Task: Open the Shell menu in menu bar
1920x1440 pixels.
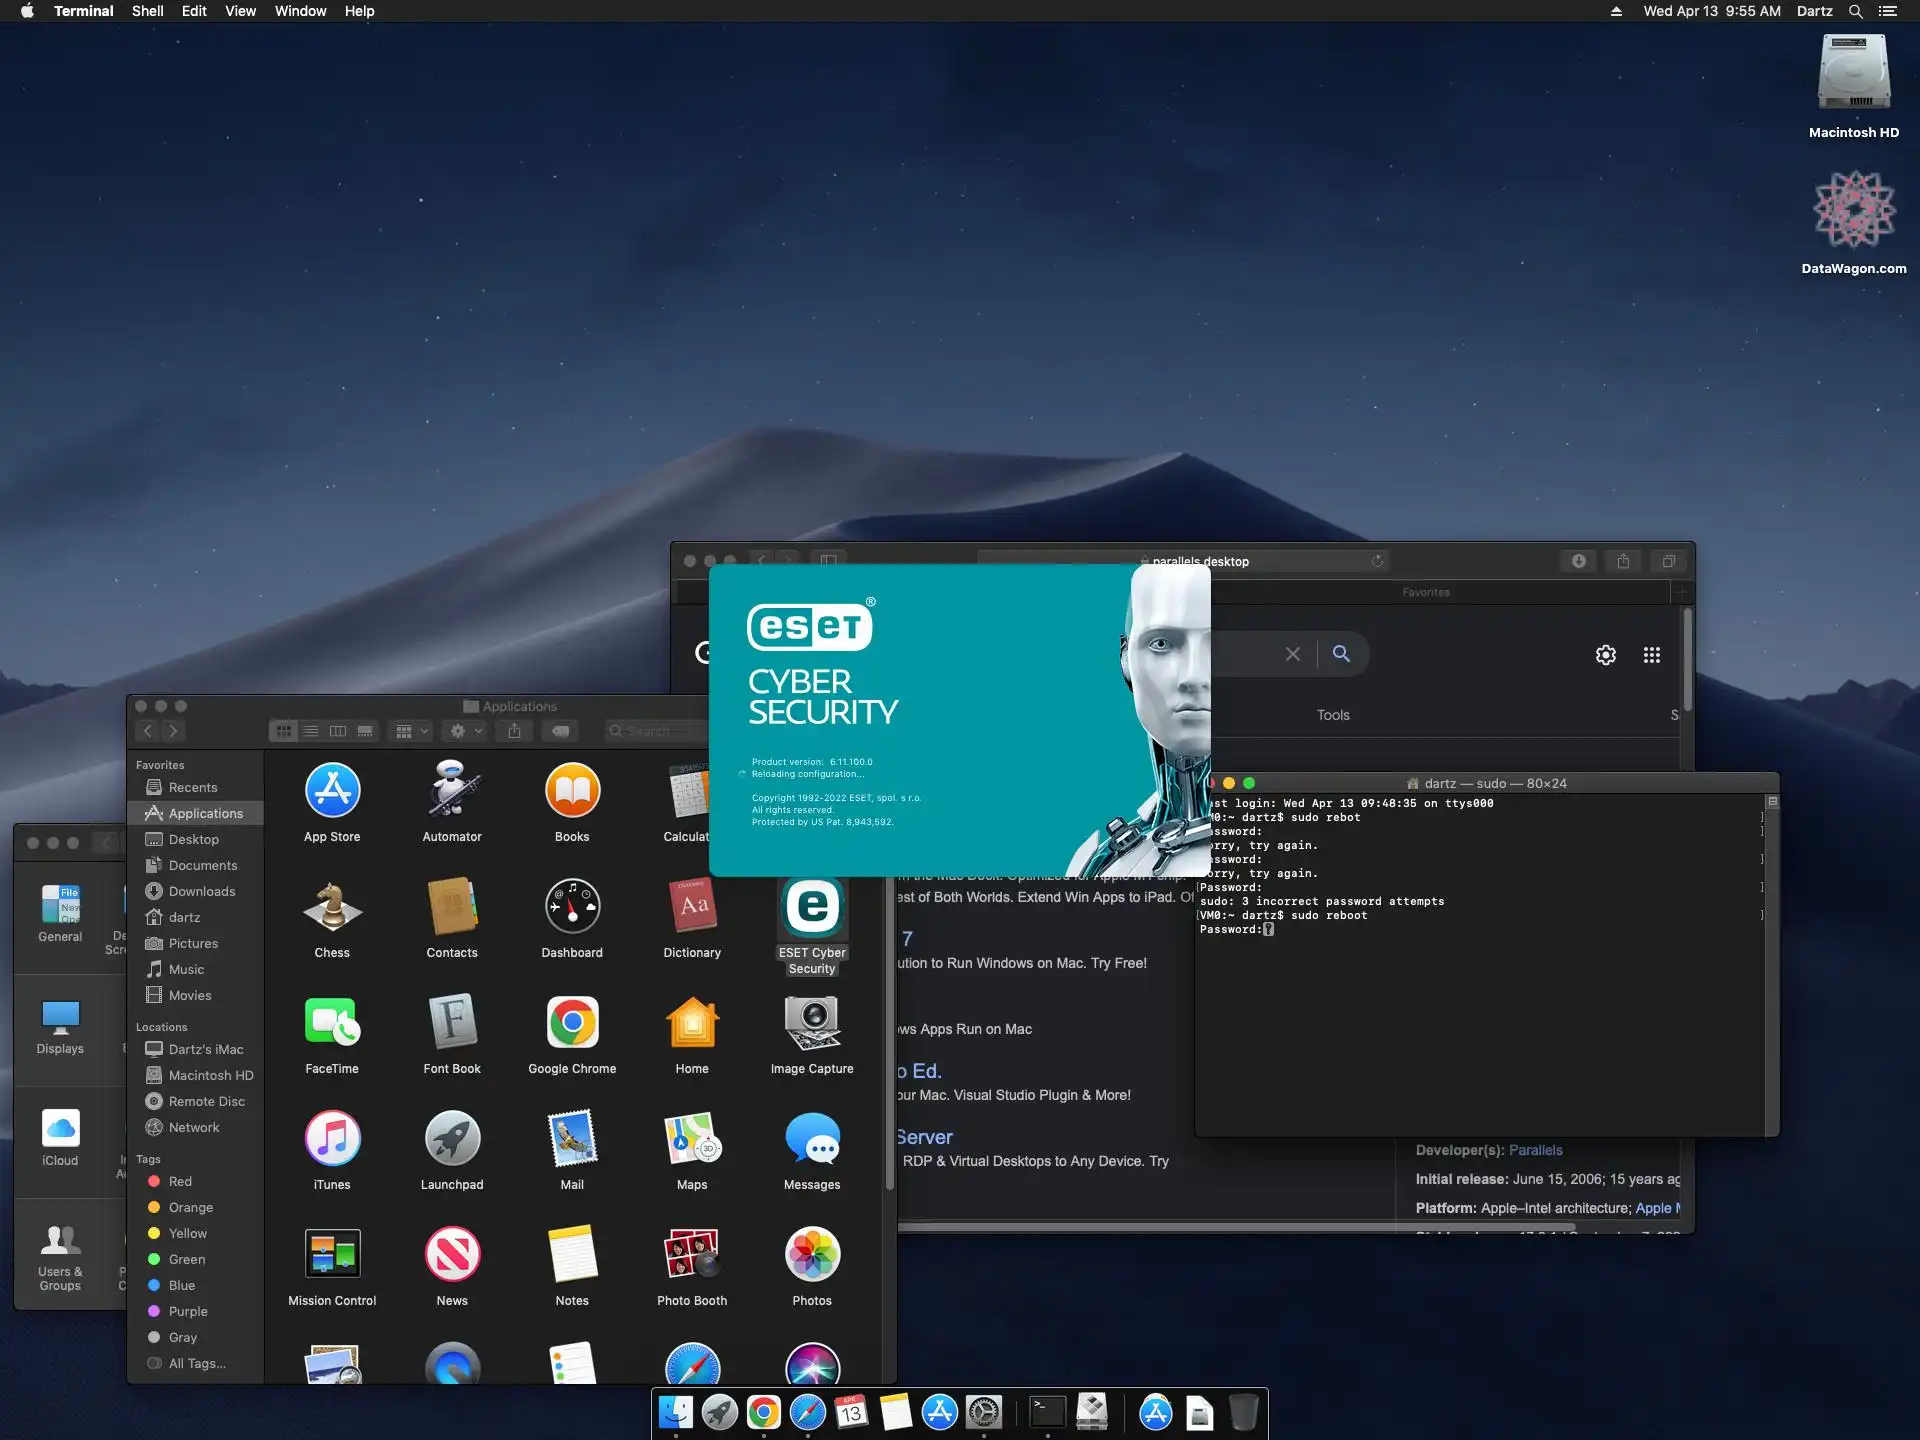Action: point(147,11)
